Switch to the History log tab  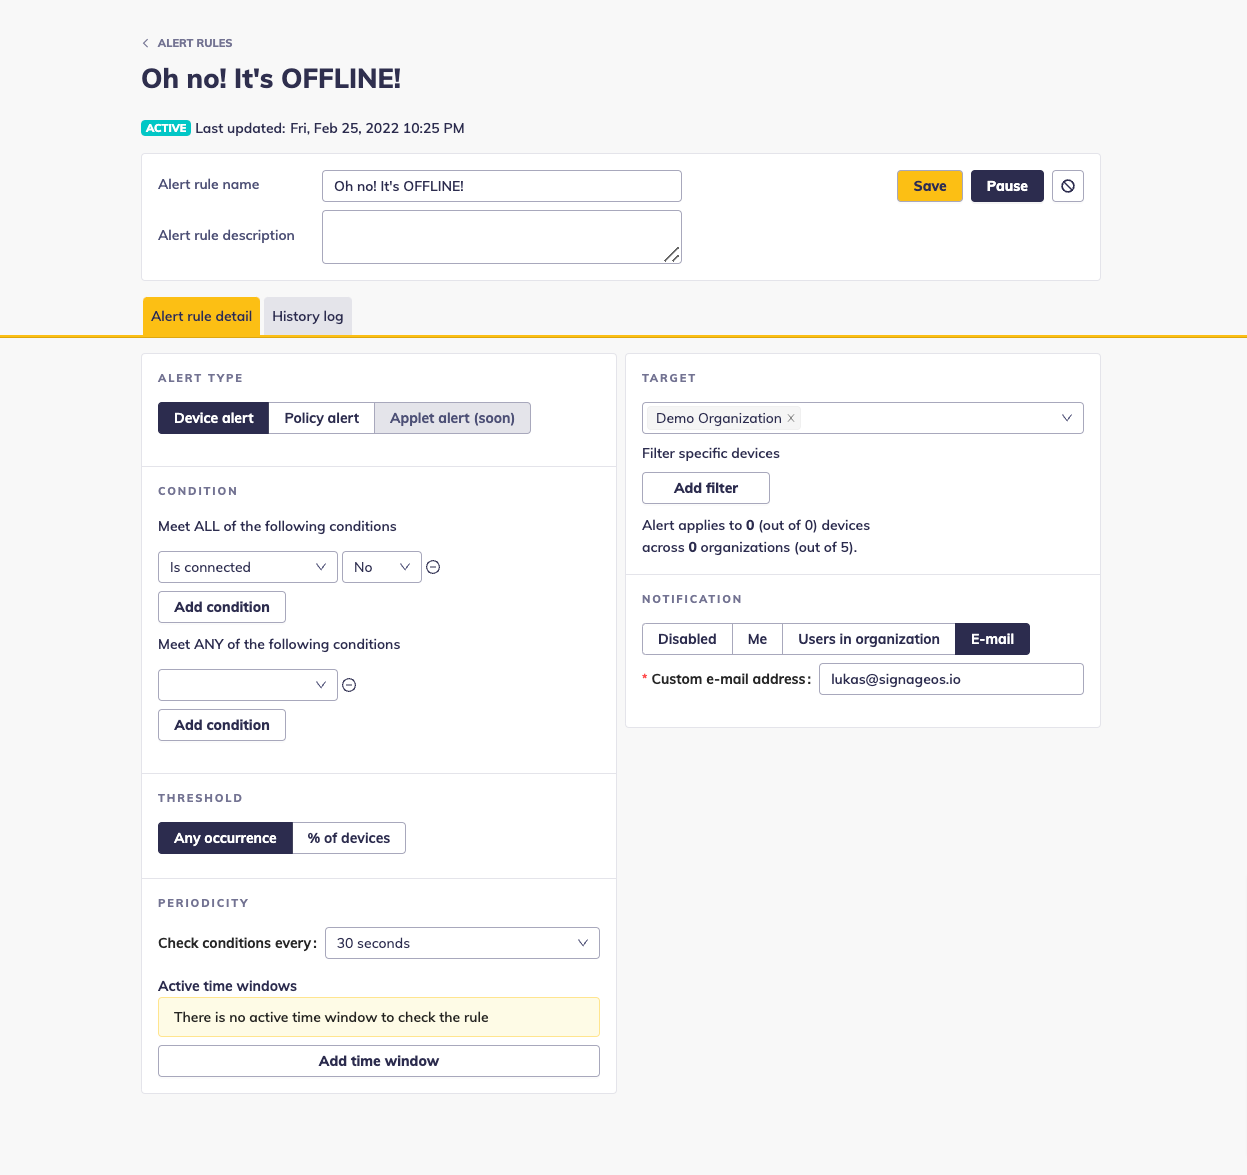pyautogui.click(x=307, y=316)
